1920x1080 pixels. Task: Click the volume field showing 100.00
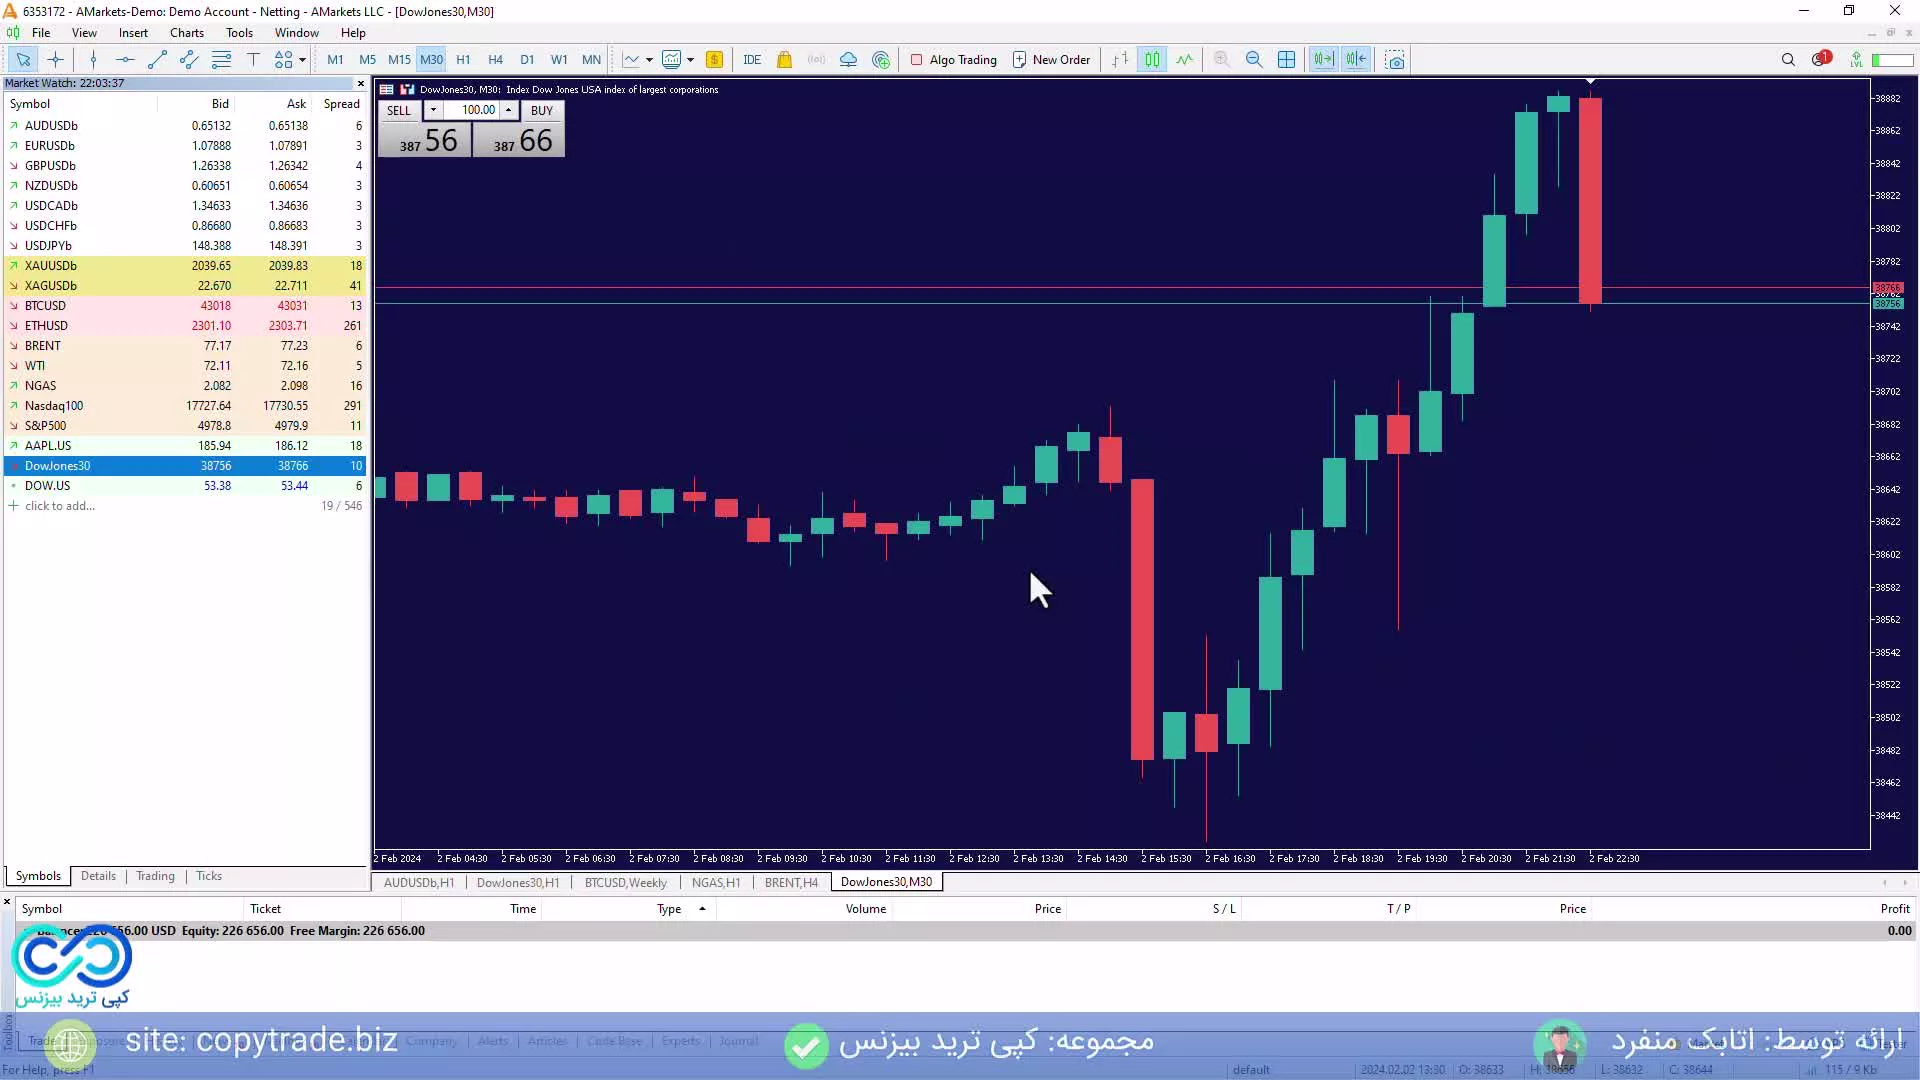coord(471,111)
